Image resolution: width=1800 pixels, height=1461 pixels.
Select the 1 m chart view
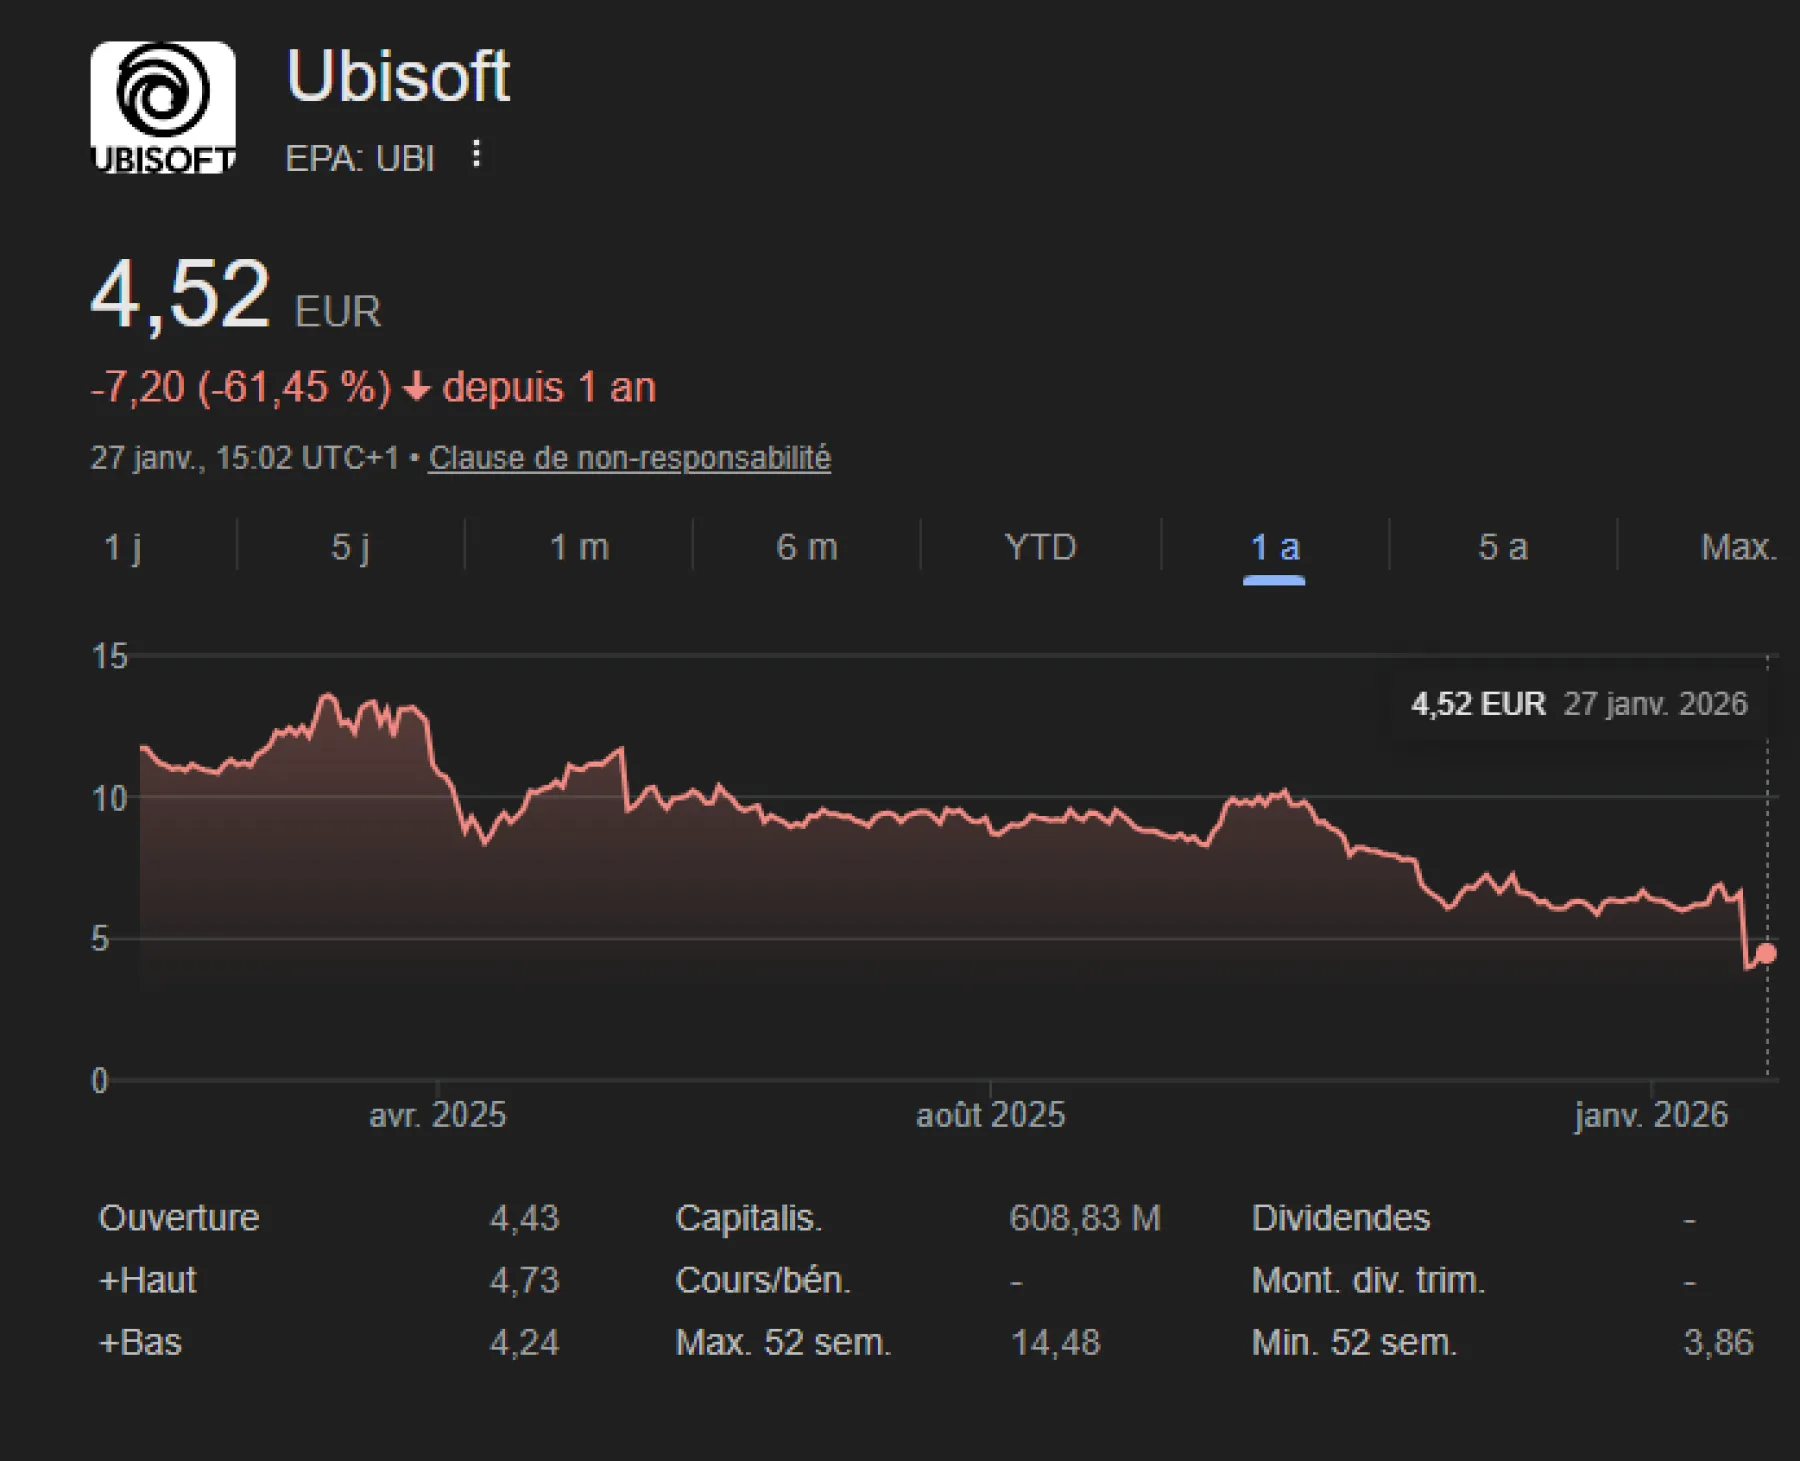click(x=578, y=547)
